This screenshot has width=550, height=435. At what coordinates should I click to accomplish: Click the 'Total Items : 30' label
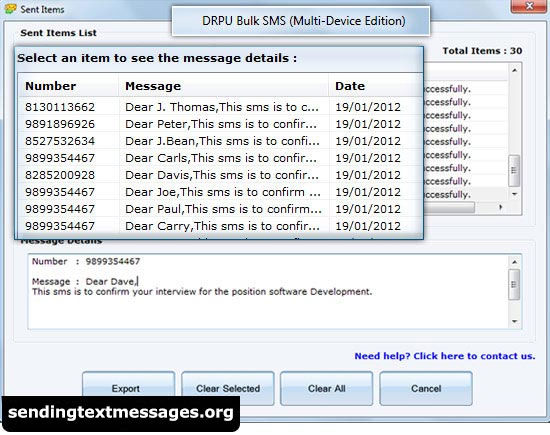point(482,51)
